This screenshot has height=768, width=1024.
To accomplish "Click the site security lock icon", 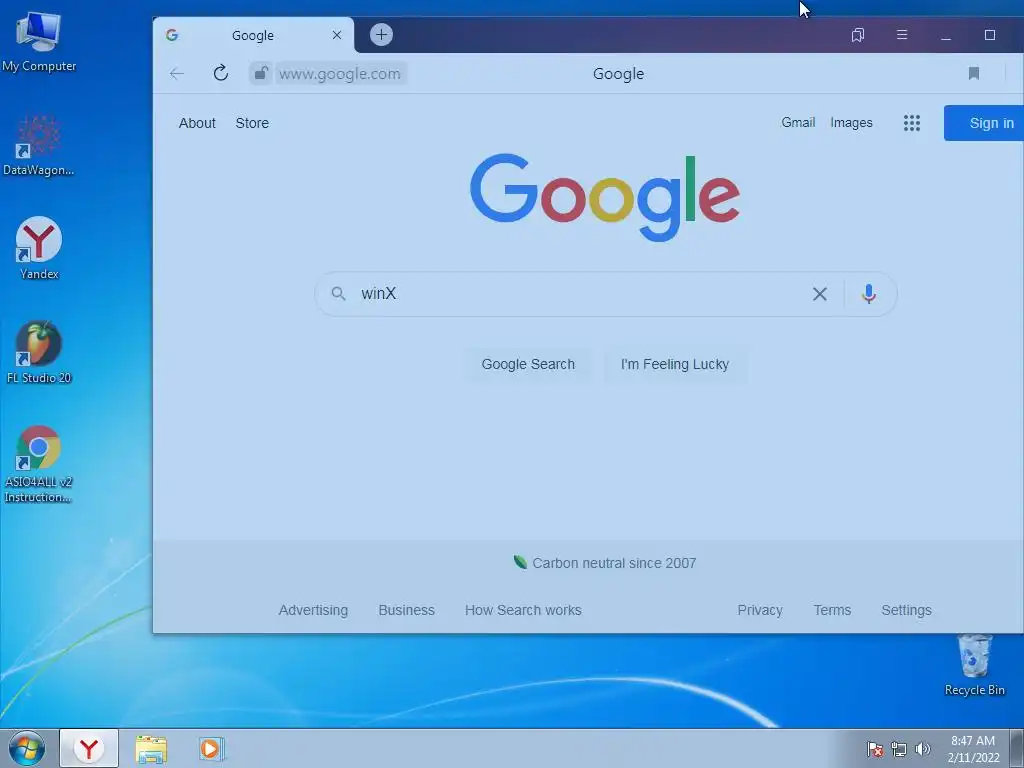I will point(261,73).
